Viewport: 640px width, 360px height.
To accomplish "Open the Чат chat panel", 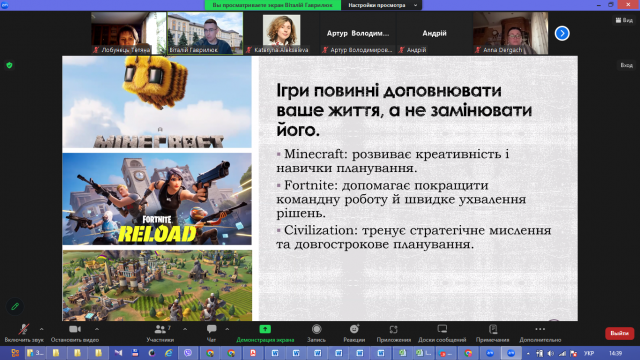I will point(211,333).
